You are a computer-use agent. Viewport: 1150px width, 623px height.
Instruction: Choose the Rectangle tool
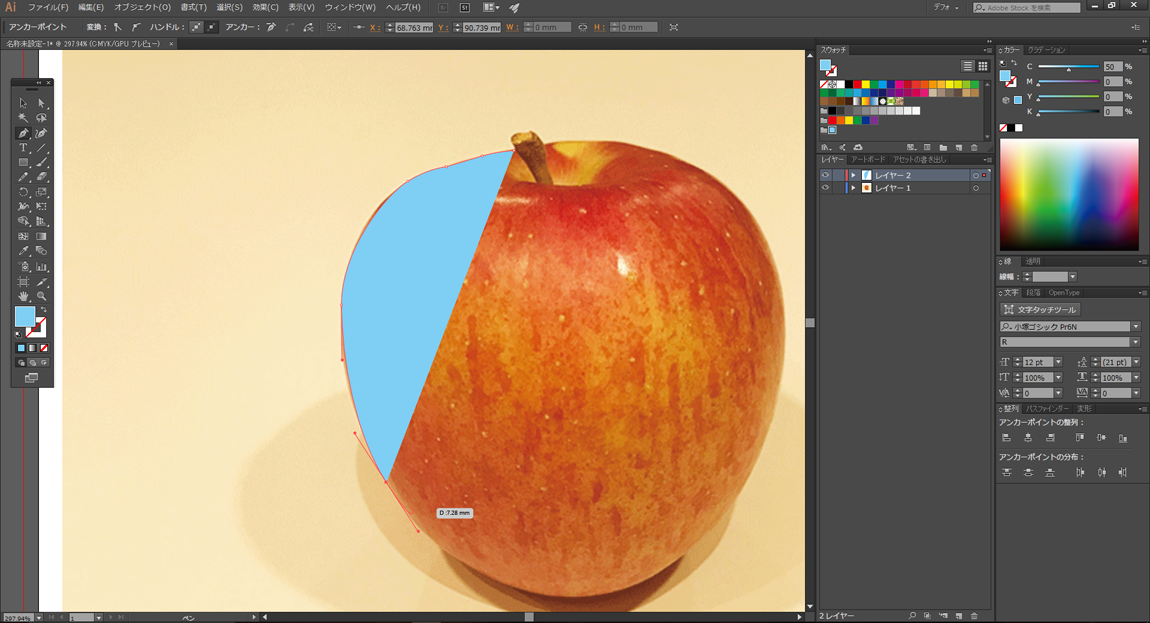point(23,162)
